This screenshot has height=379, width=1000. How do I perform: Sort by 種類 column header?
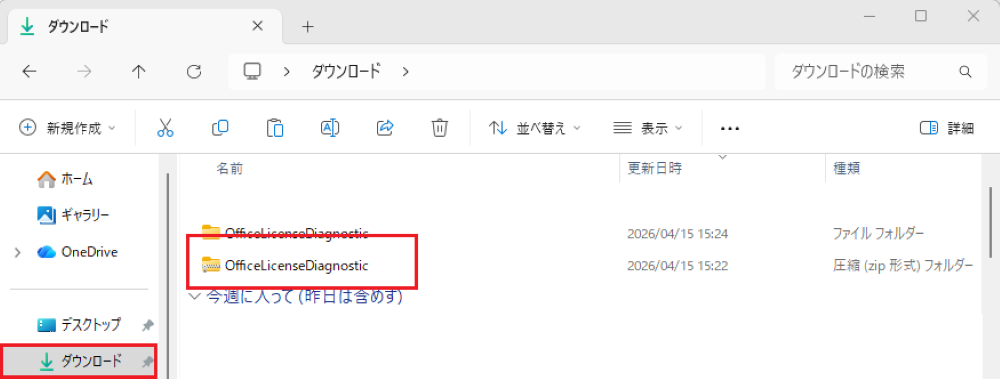pyautogui.click(x=848, y=168)
